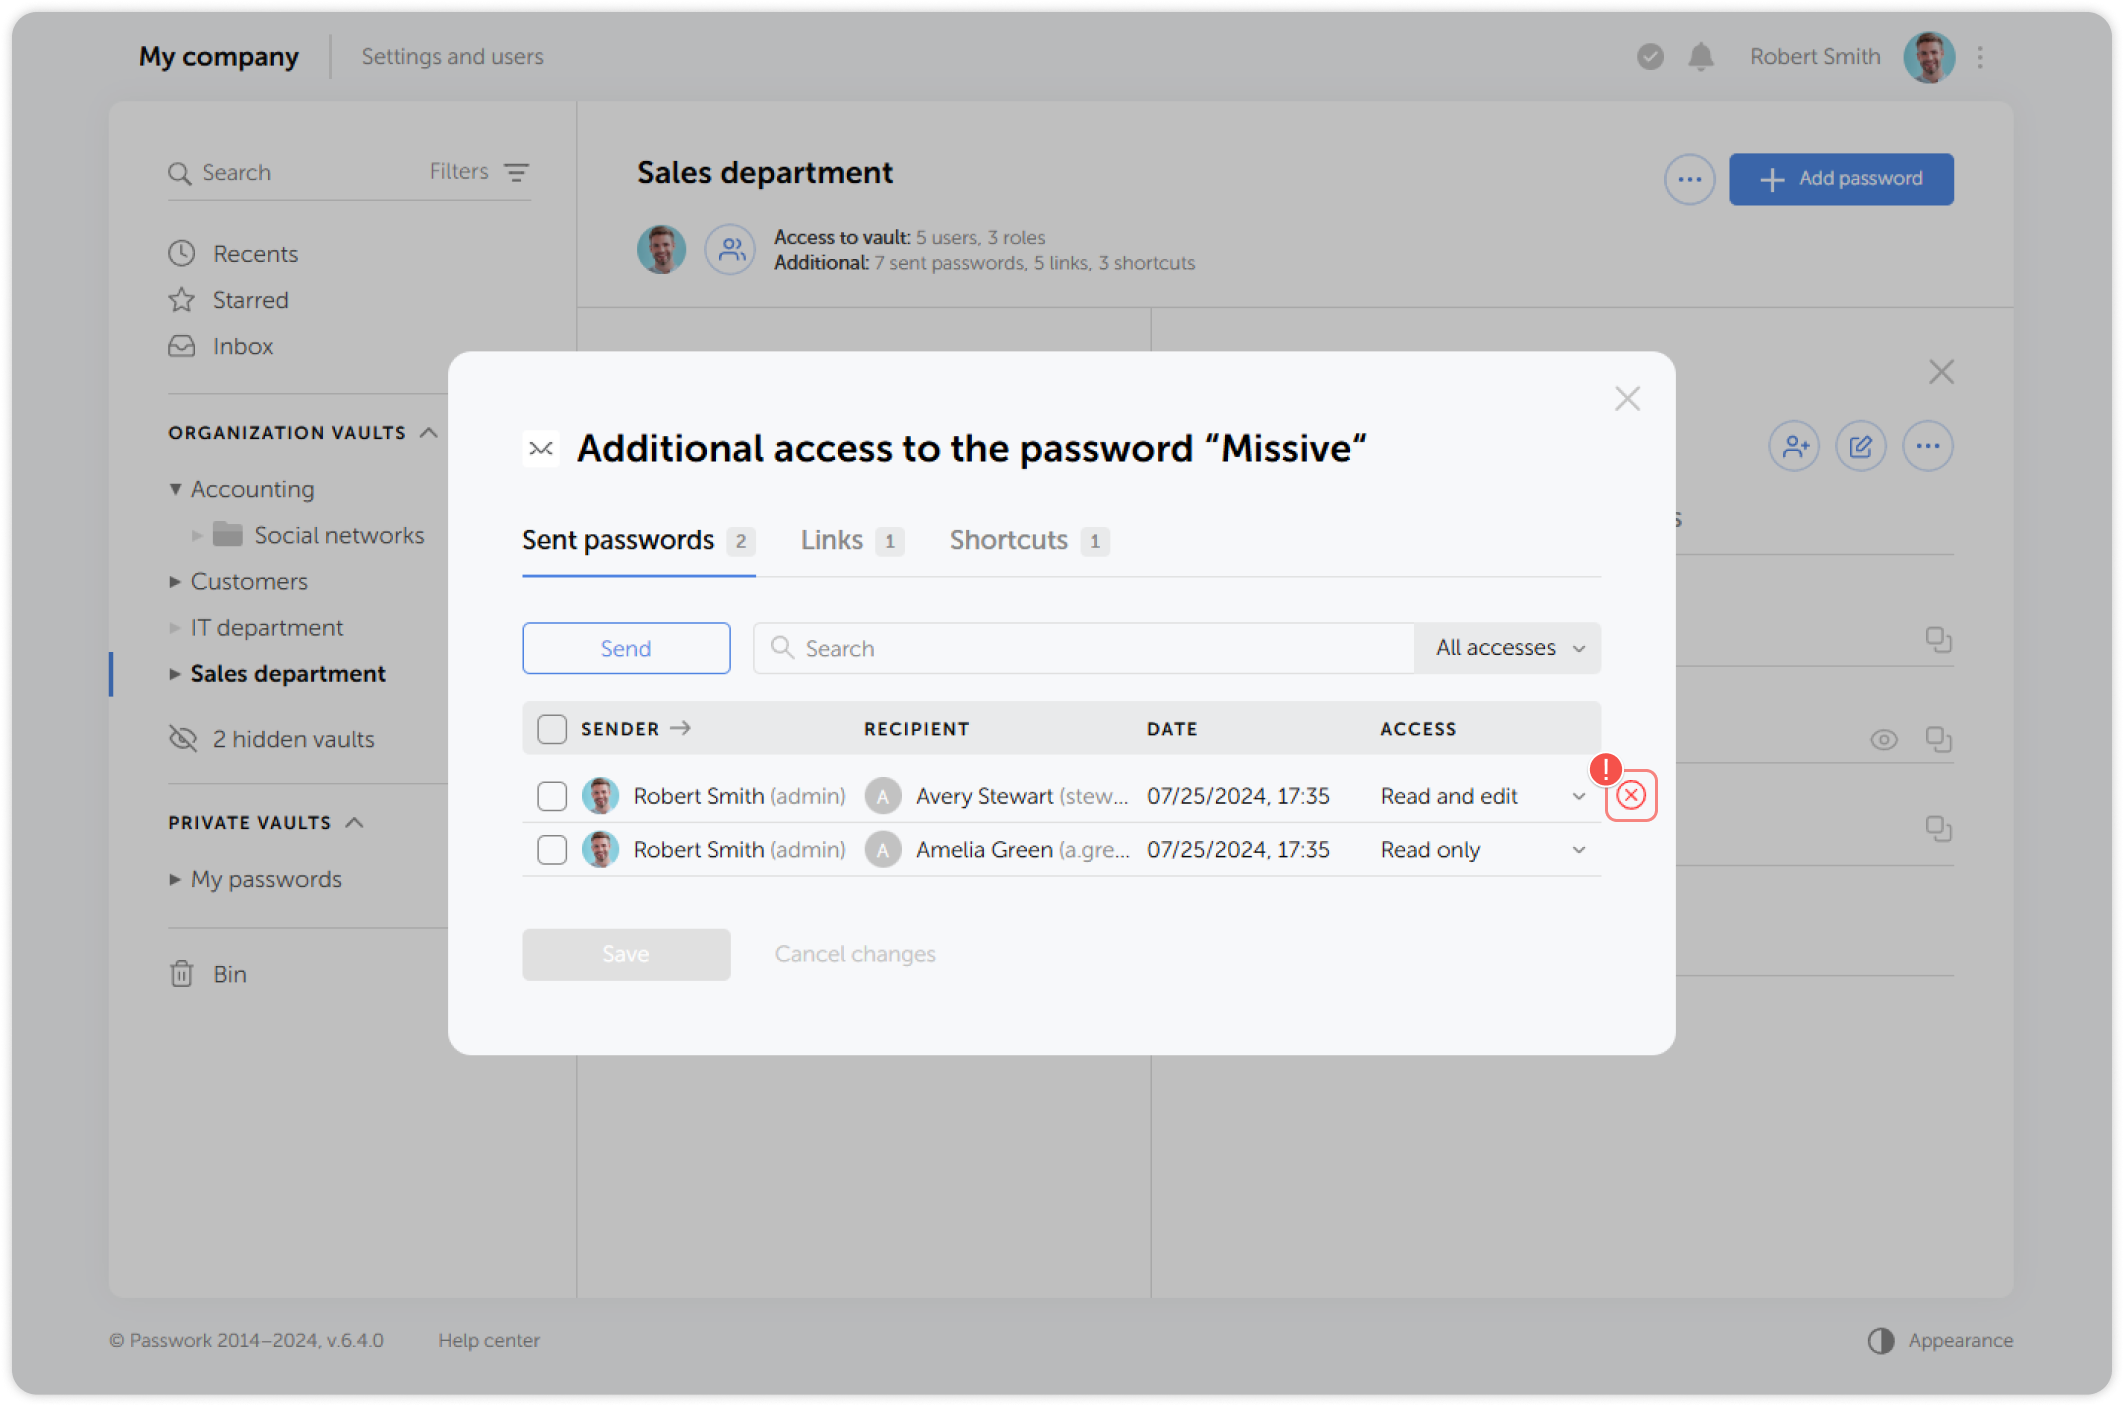Check the Amelia Green row checkbox
Image resolution: width=2124 pixels, height=1407 pixels.
click(x=552, y=850)
